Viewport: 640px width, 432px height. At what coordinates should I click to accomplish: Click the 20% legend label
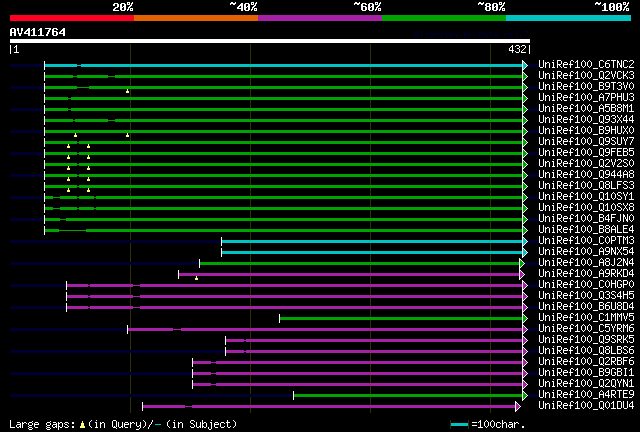click(123, 7)
